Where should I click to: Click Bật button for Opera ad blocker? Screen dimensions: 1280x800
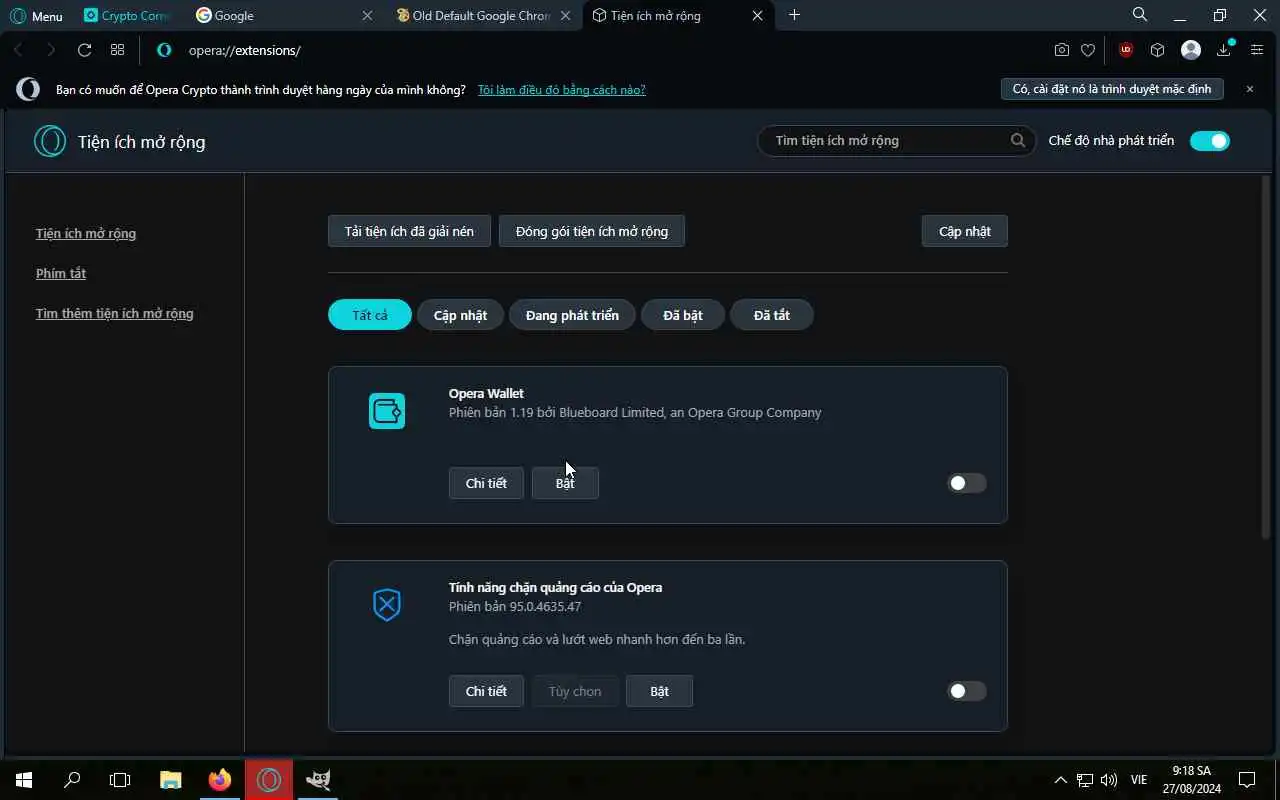pyautogui.click(x=660, y=691)
